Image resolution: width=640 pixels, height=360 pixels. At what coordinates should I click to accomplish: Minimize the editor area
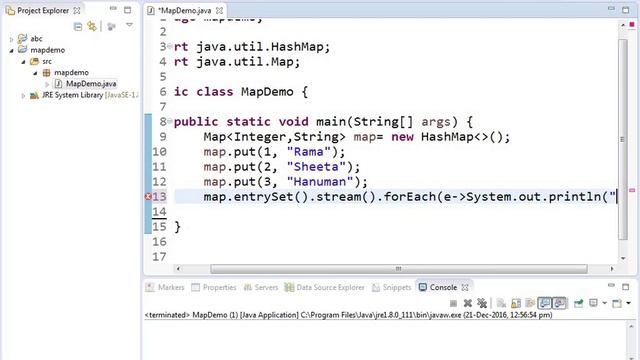[611, 9]
